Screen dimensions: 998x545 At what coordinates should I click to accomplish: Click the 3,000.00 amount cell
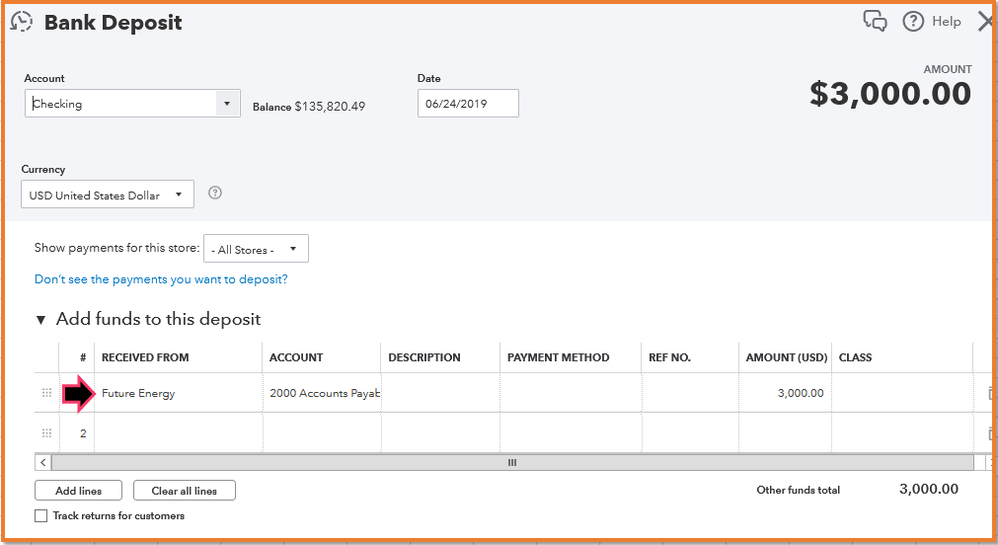click(785, 393)
